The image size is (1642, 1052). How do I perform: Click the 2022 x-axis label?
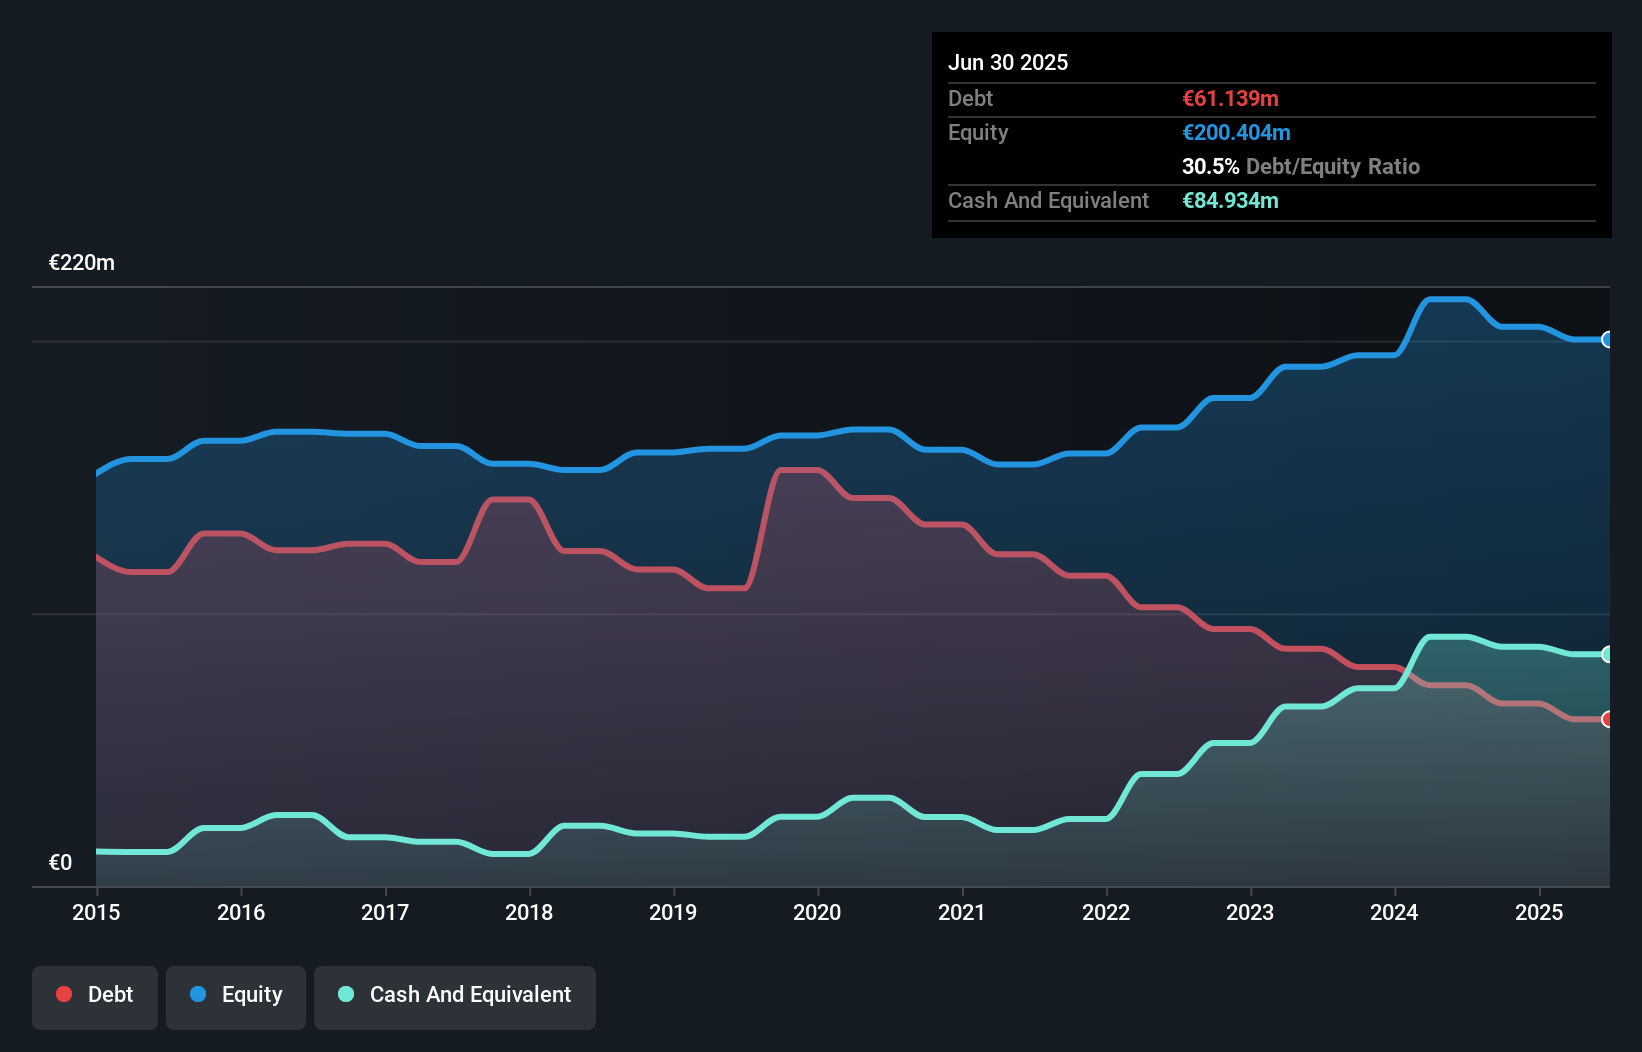click(x=1106, y=912)
